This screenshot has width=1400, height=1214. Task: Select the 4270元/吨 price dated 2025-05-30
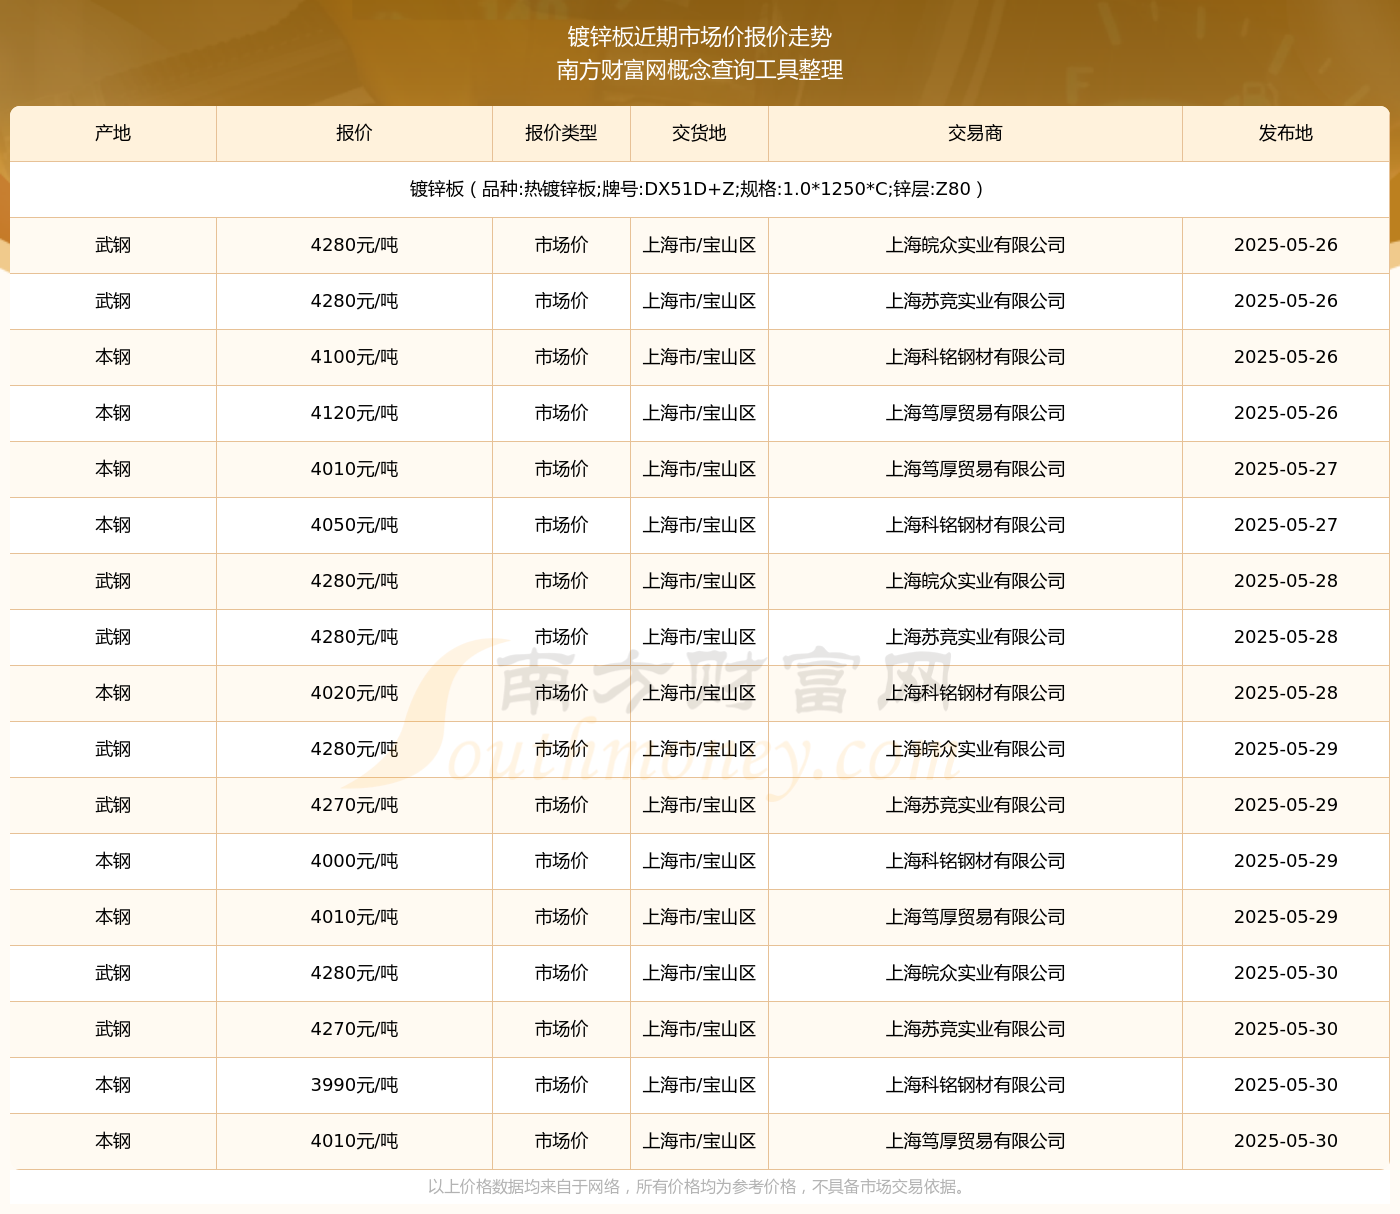click(x=354, y=1029)
